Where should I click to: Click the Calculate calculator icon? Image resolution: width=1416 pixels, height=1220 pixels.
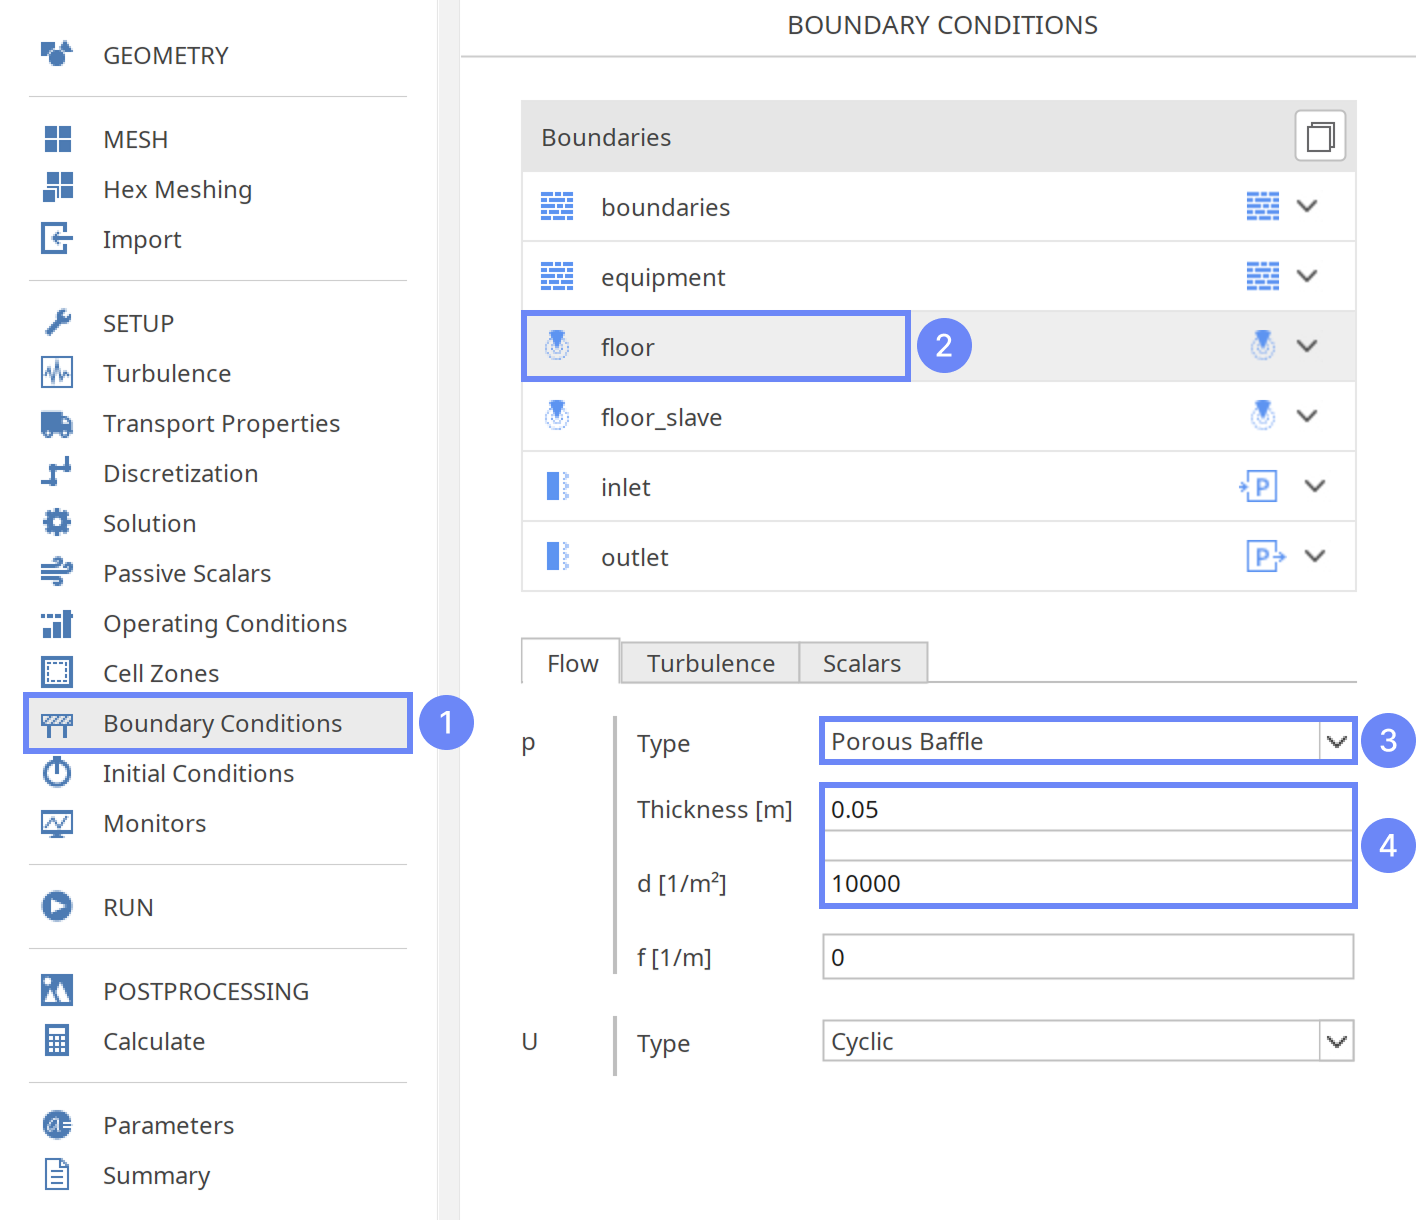point(57,1041)
